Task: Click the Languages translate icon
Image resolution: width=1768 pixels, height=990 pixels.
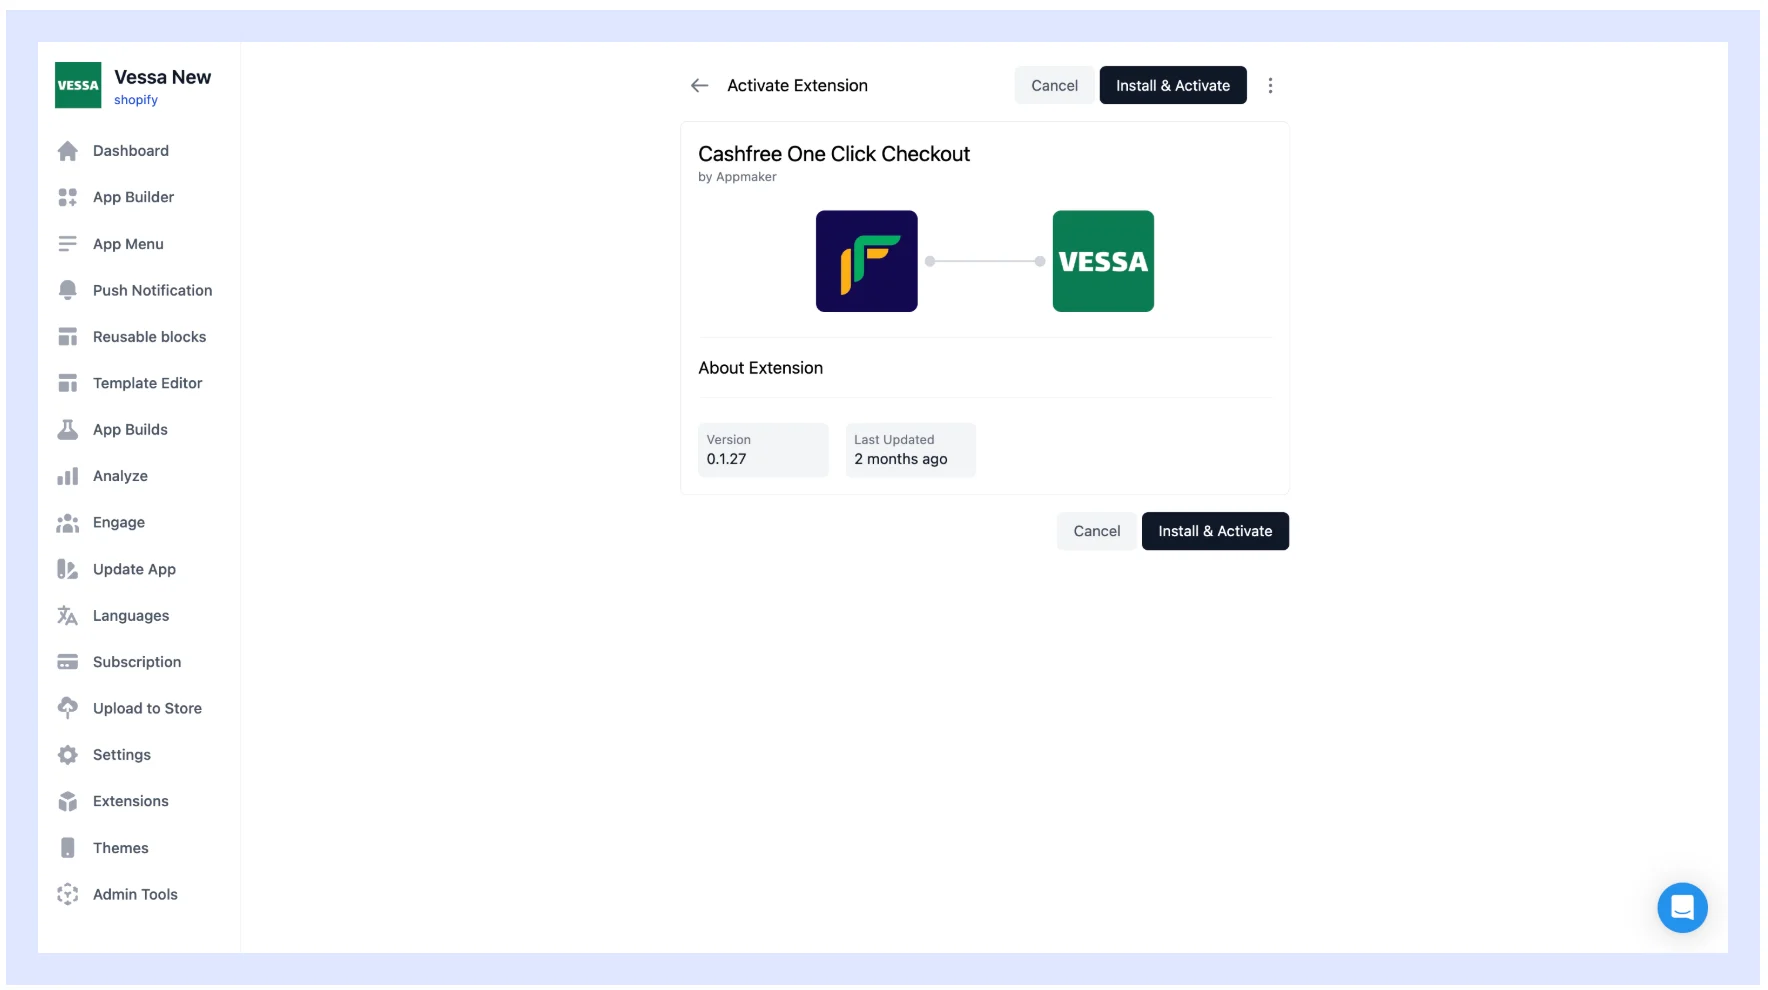Action: point(67,616)
